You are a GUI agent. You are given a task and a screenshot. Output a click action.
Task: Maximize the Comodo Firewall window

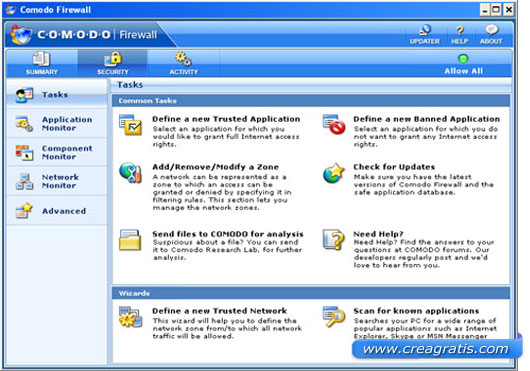[496, 9]
